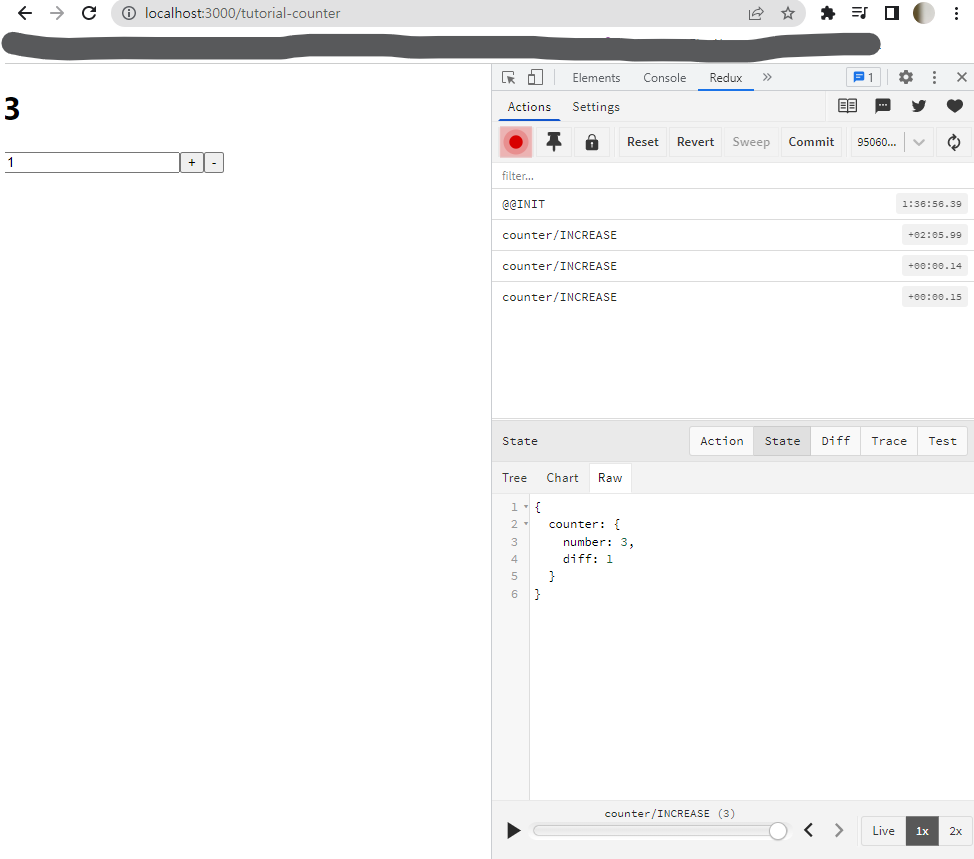Close the DevTools panel

[962, 77]
